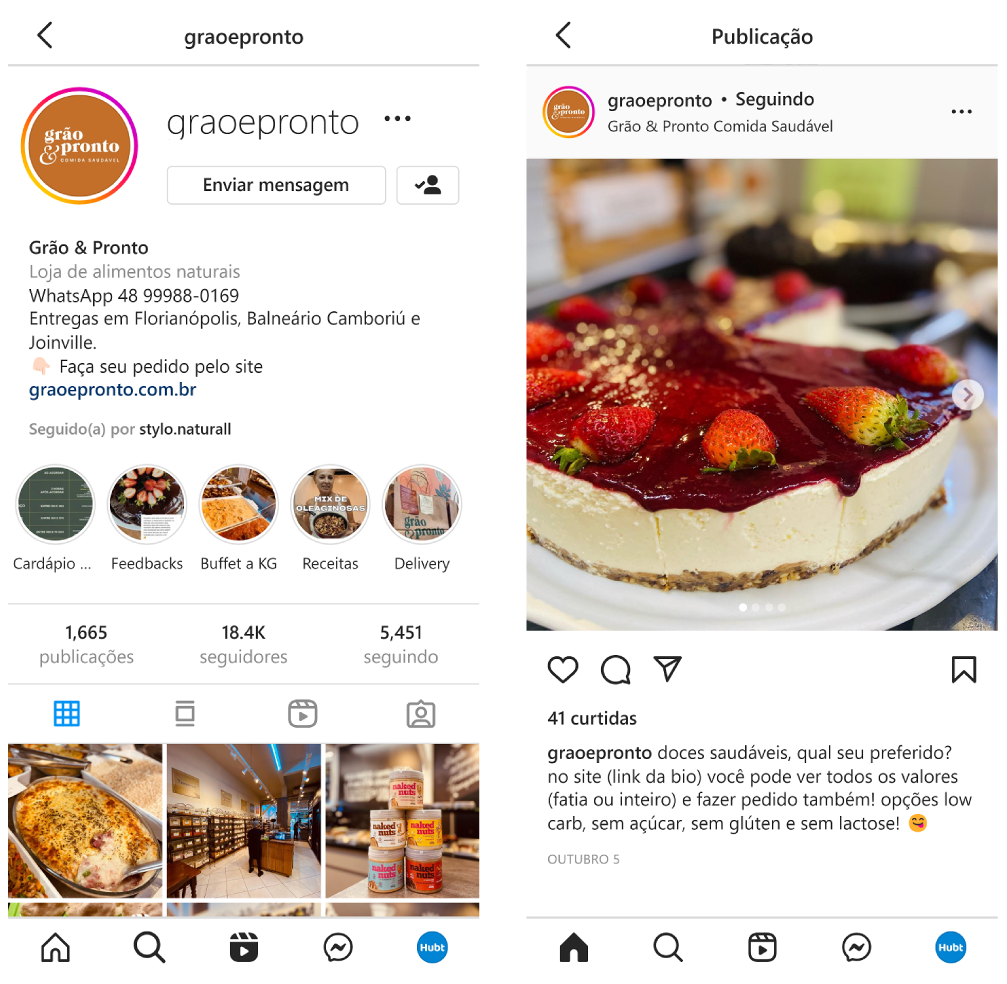
Task: Send a message with Enviar mensagem
Action: point(276,185)
